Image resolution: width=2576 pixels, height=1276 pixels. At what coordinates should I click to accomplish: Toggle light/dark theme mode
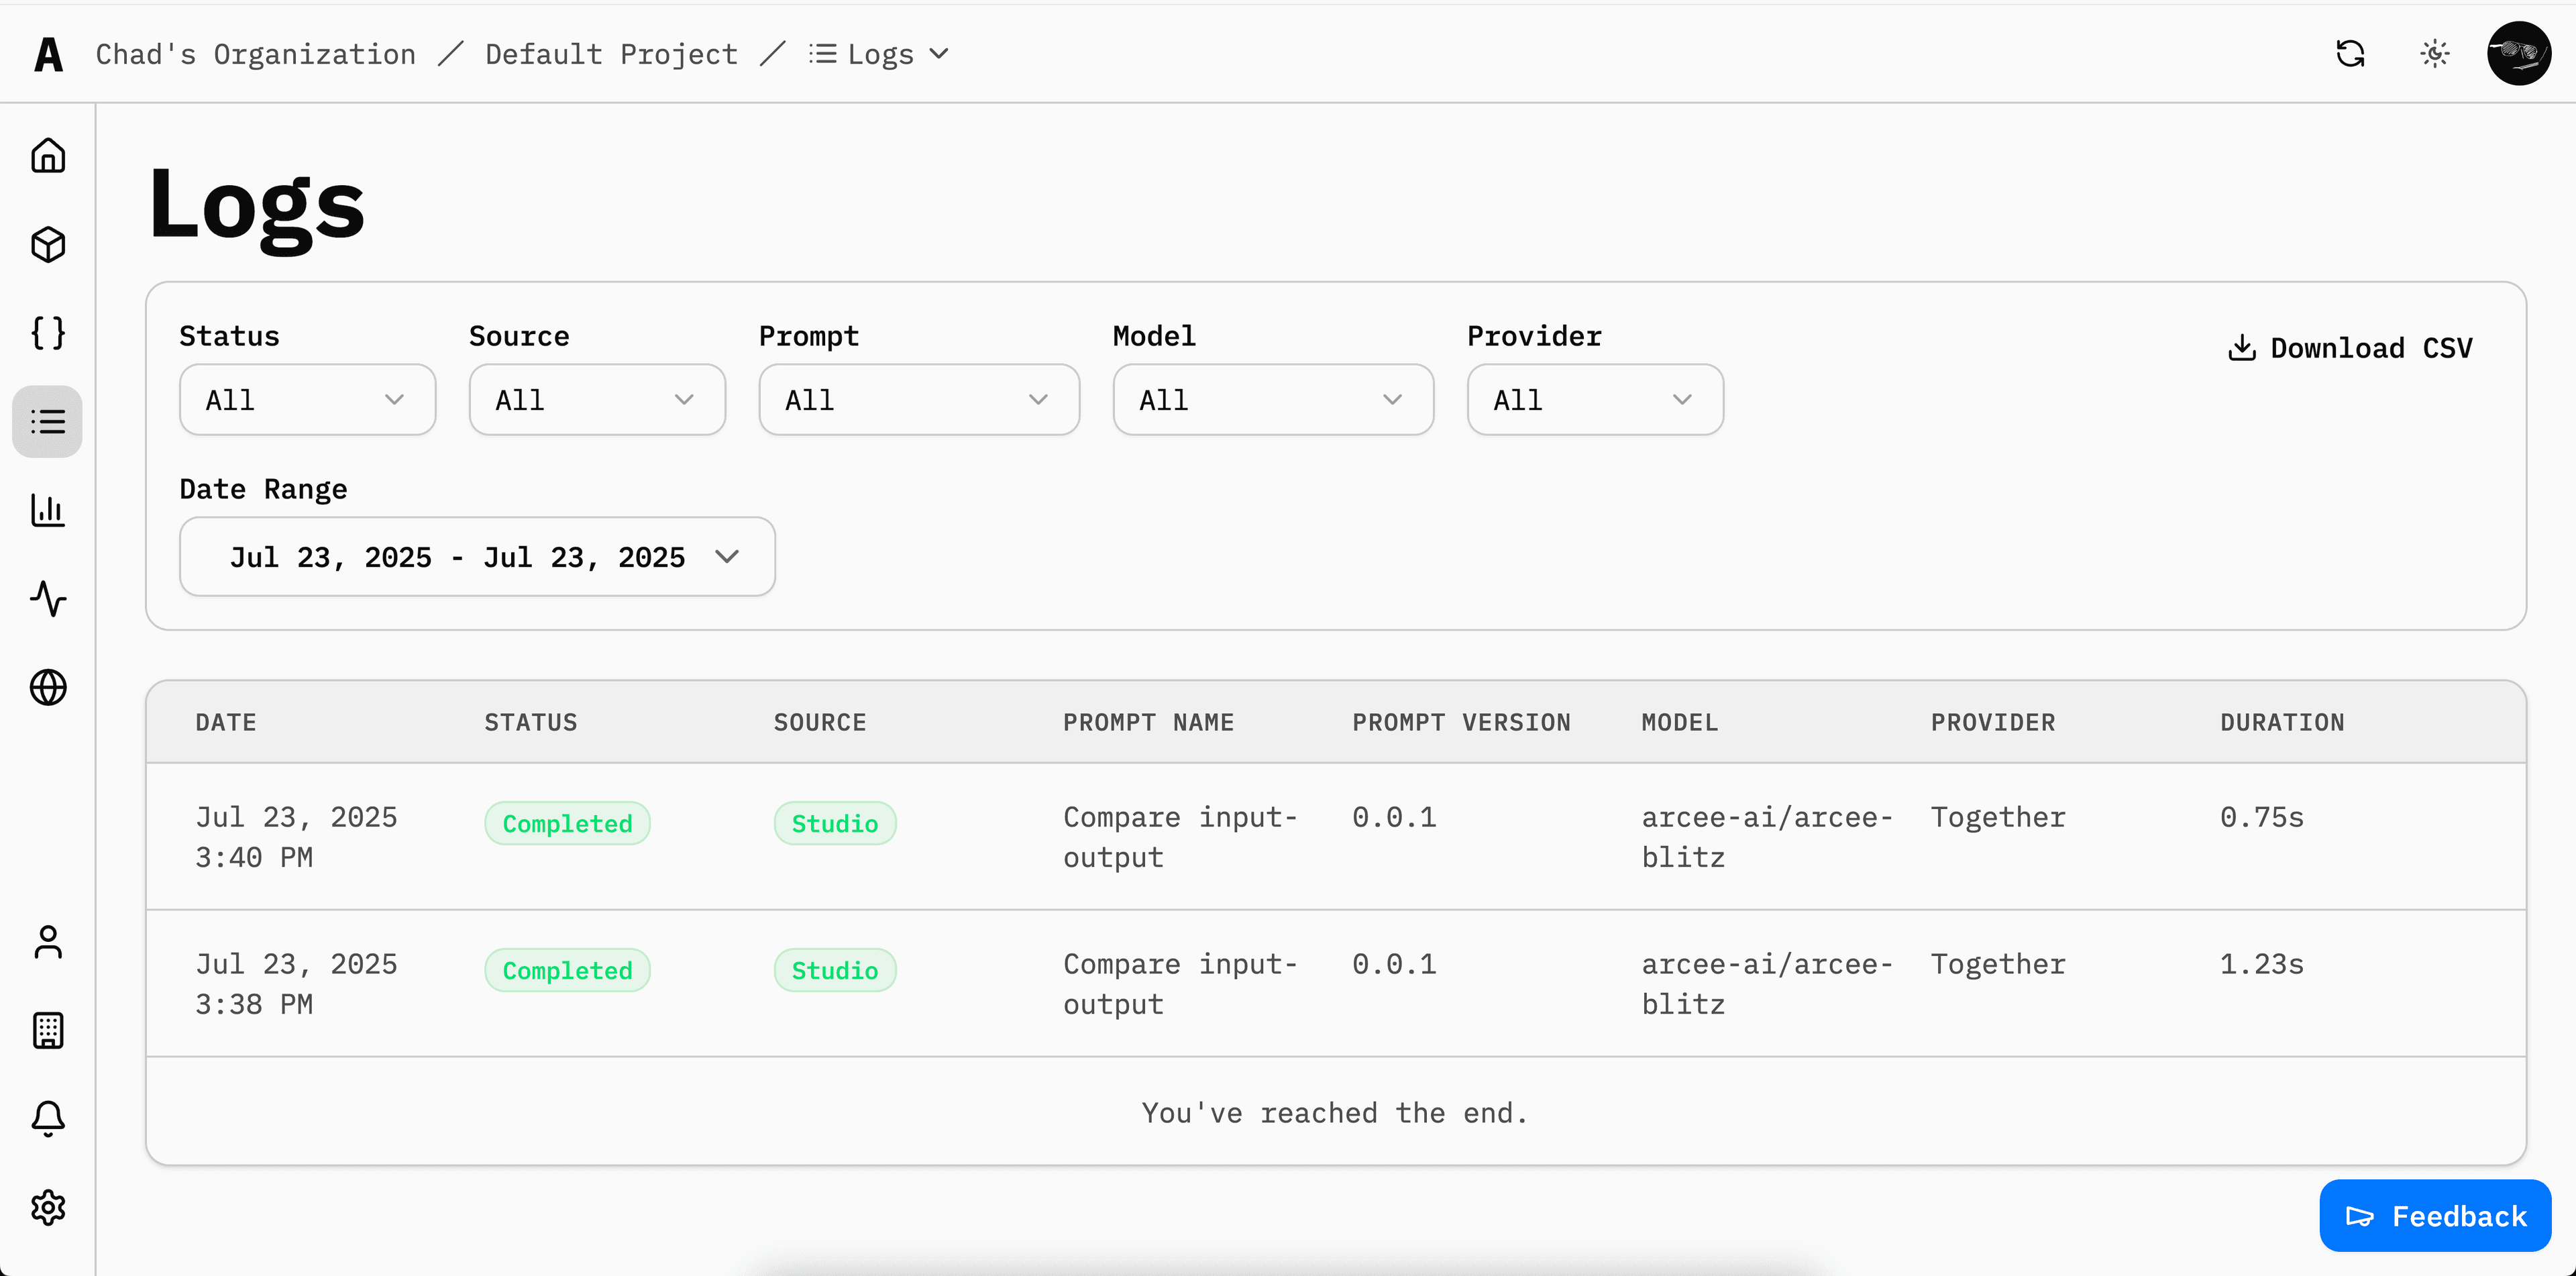pos(2434,53)
